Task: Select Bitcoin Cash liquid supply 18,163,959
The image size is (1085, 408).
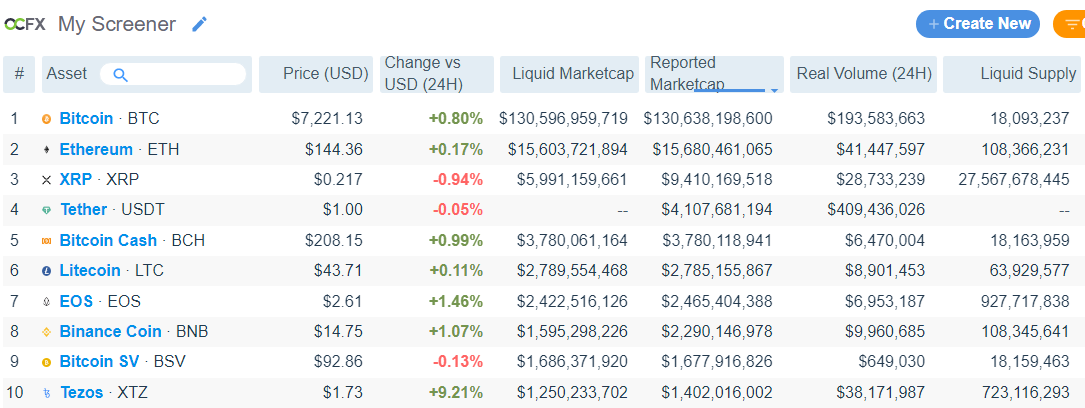Action: [1030, 240]
